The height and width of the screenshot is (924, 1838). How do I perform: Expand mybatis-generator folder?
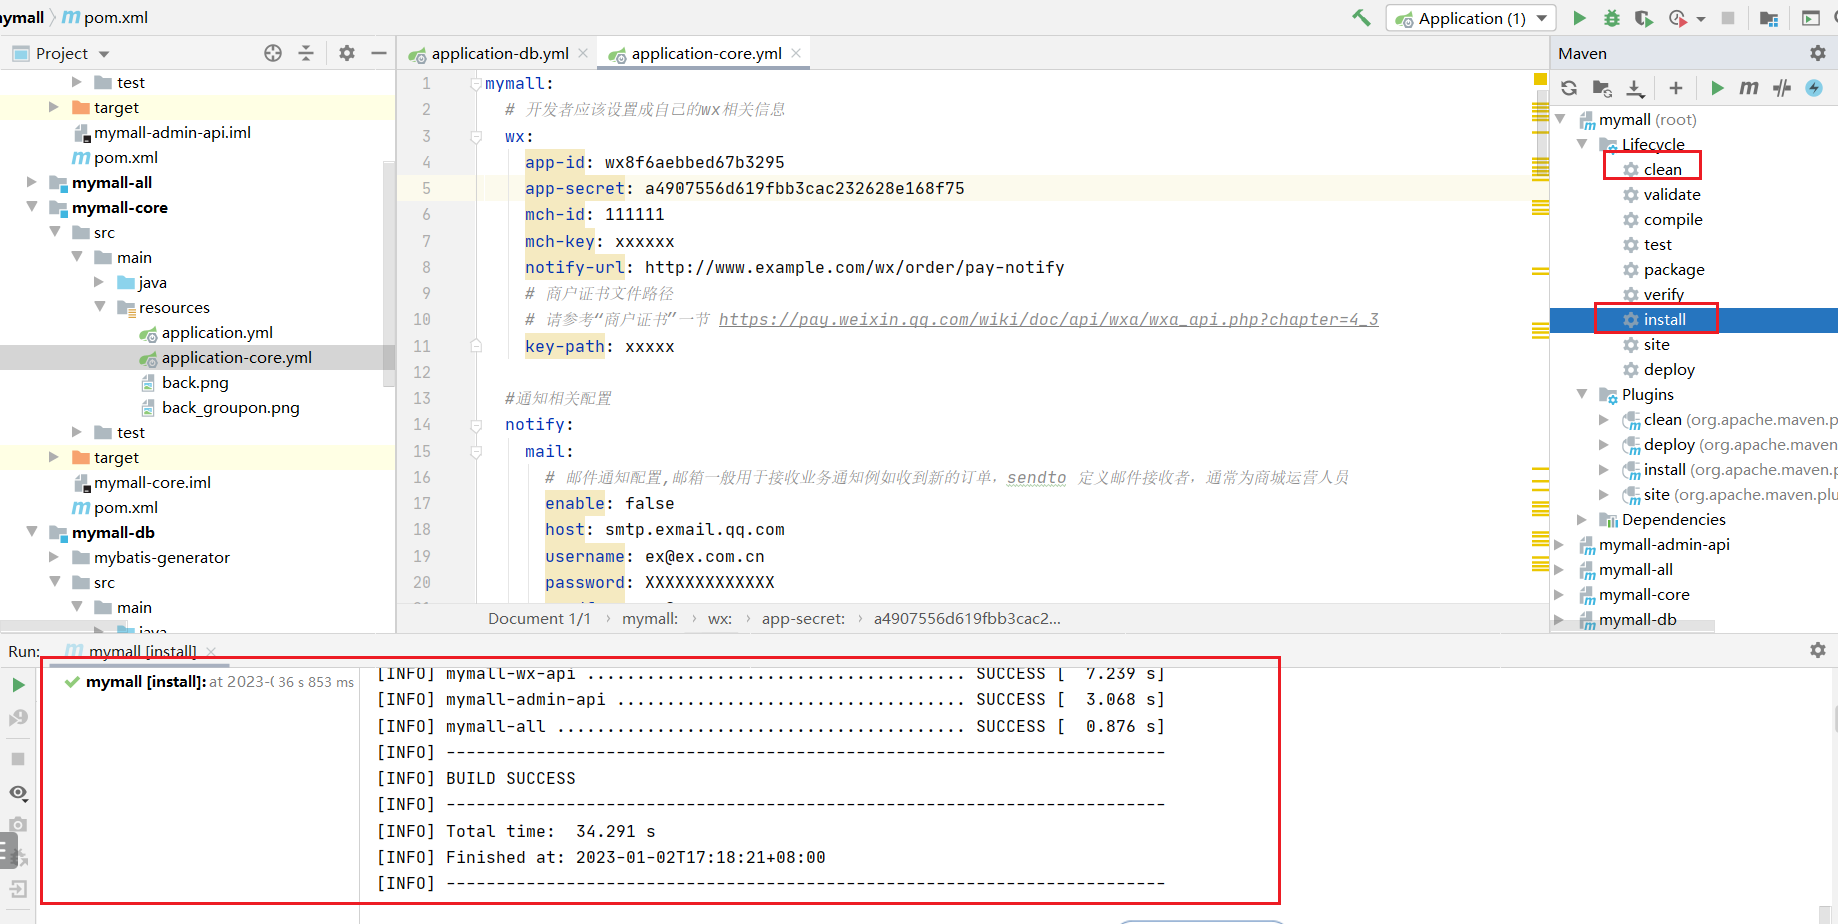[54, 557]
